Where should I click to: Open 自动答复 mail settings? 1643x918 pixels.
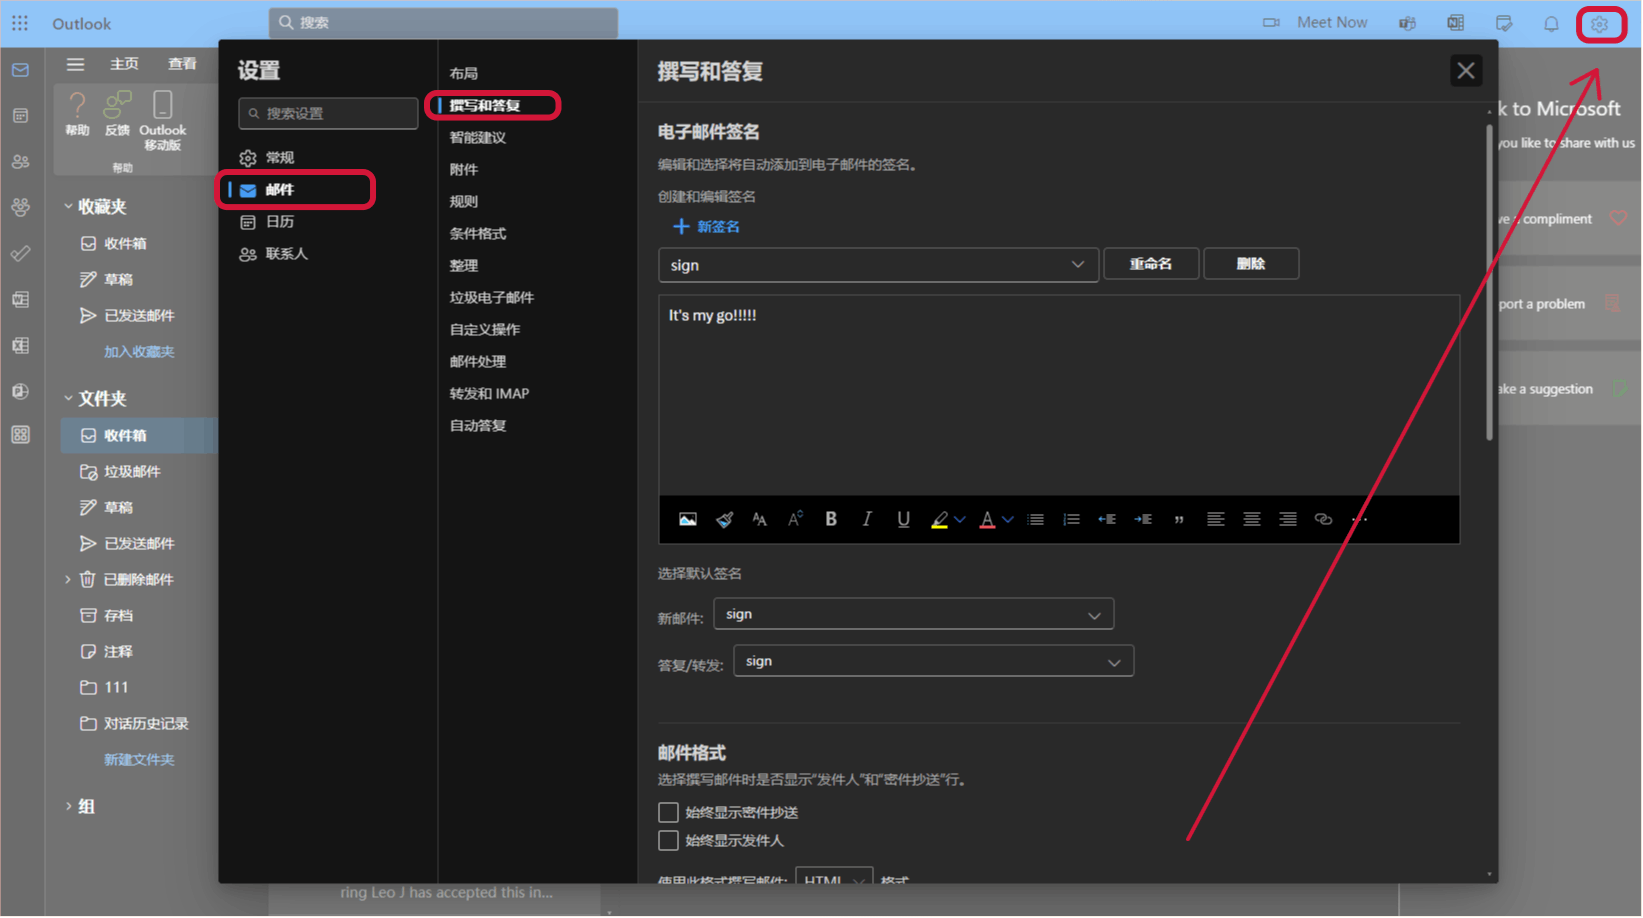tap(478, 426)
